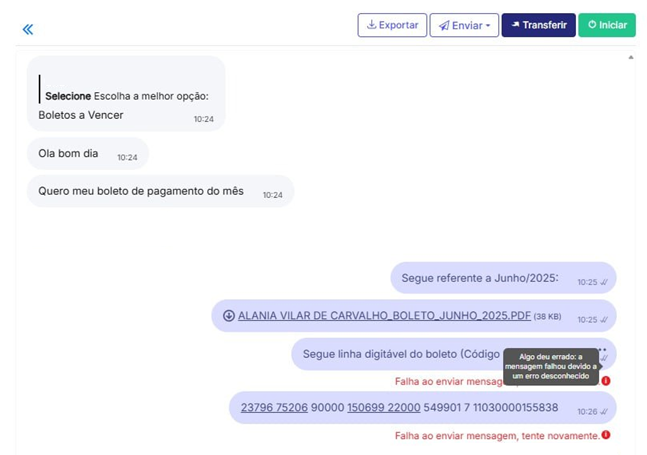This screenshot has width=647, height=455.
Task: Click the Transferir button
Action: pos(538,25)
